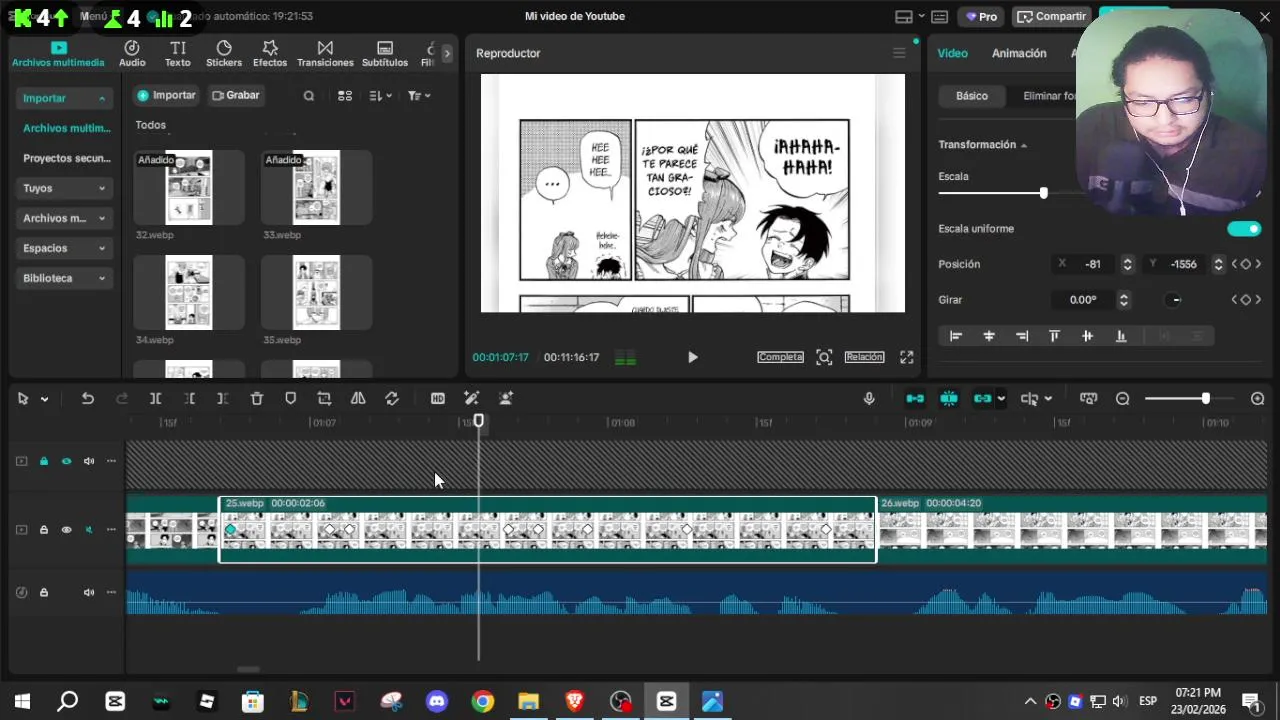1280x720 pixels.
Task: Delete left of playhead trim icon
Action: (x=189, y=398)
